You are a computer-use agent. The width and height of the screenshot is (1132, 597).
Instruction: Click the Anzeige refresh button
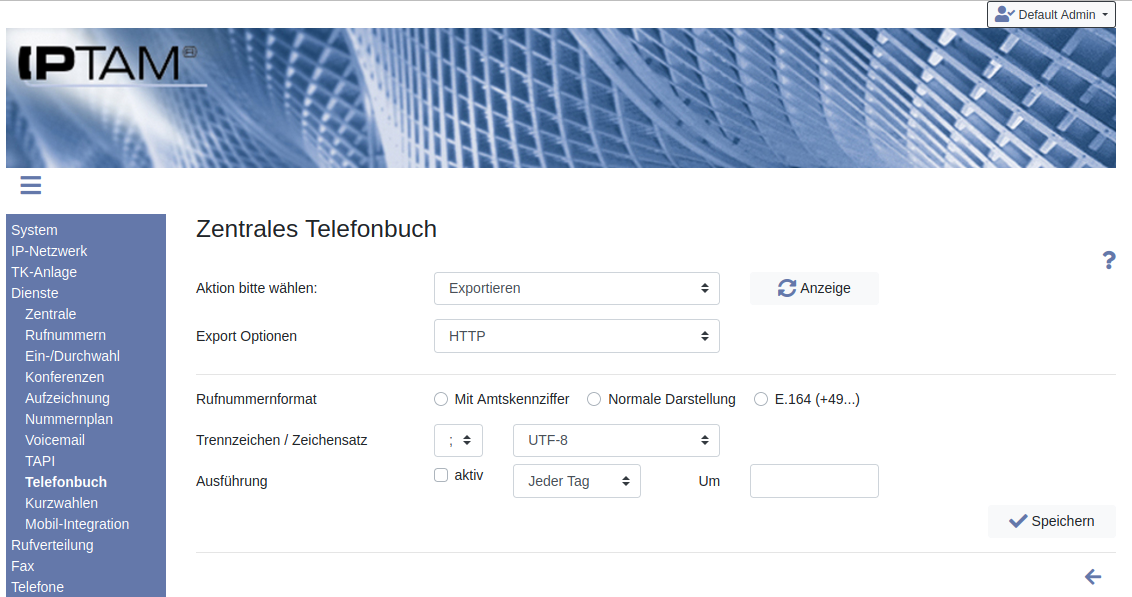pyautogui.click(x=814, y=288)
